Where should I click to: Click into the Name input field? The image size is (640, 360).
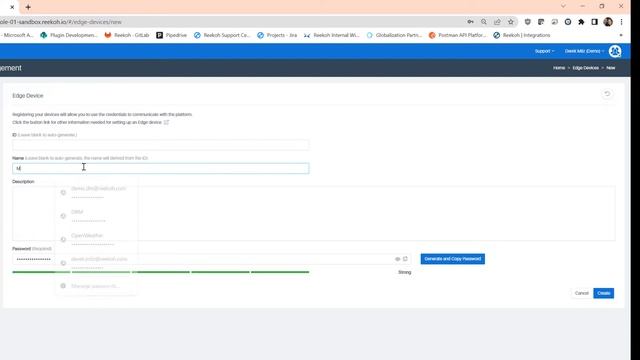(160, 168)
